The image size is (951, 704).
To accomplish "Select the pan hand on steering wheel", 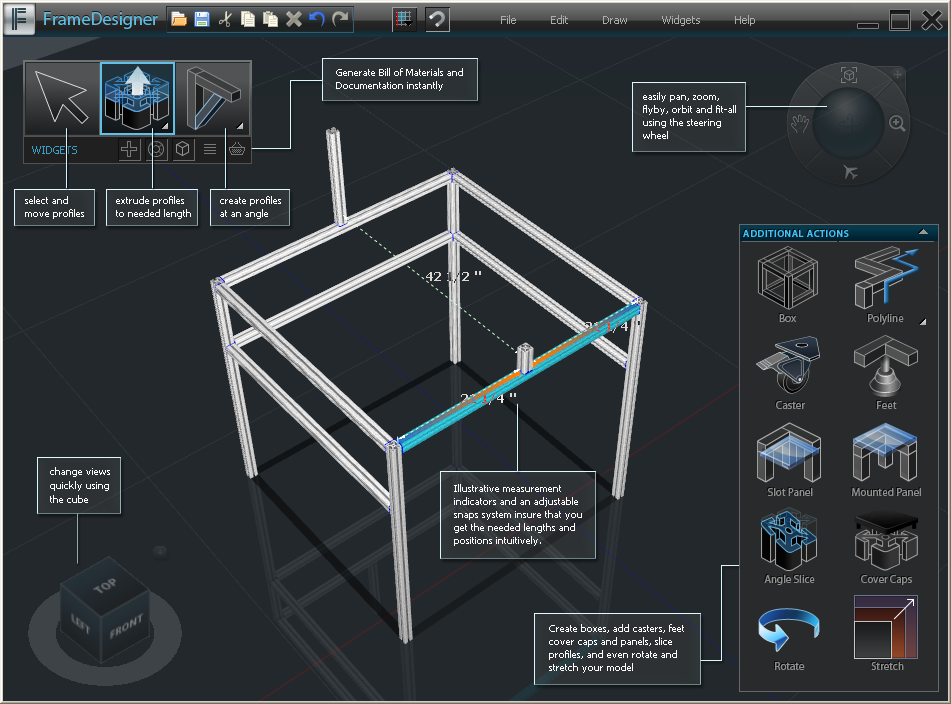I will tap(801, 124).
